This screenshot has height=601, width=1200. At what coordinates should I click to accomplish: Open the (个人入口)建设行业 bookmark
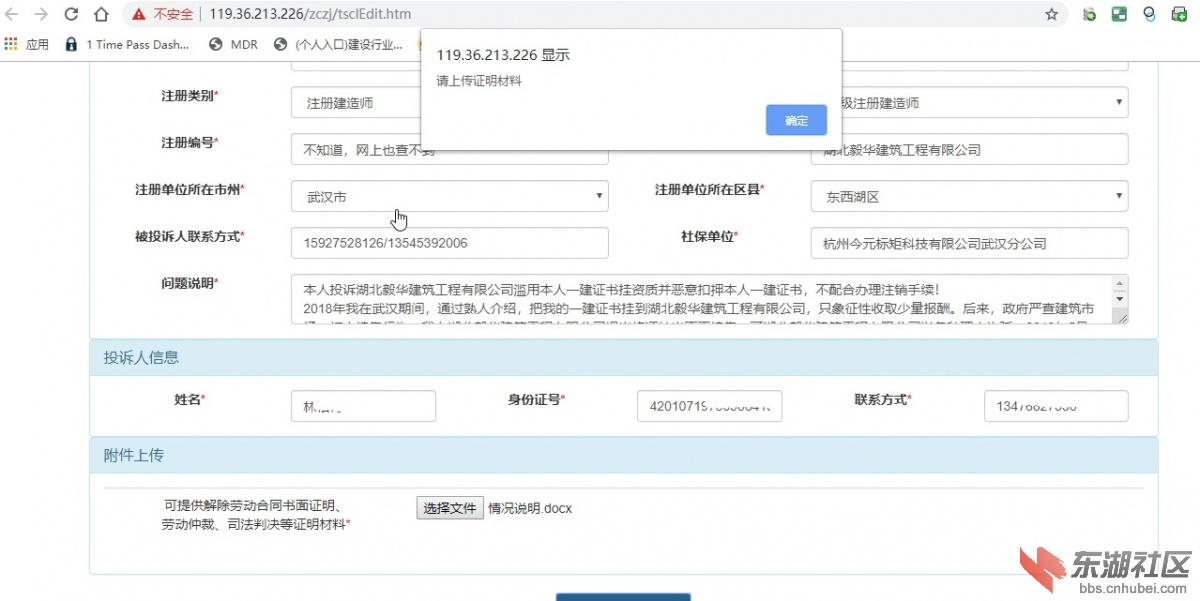339,44
